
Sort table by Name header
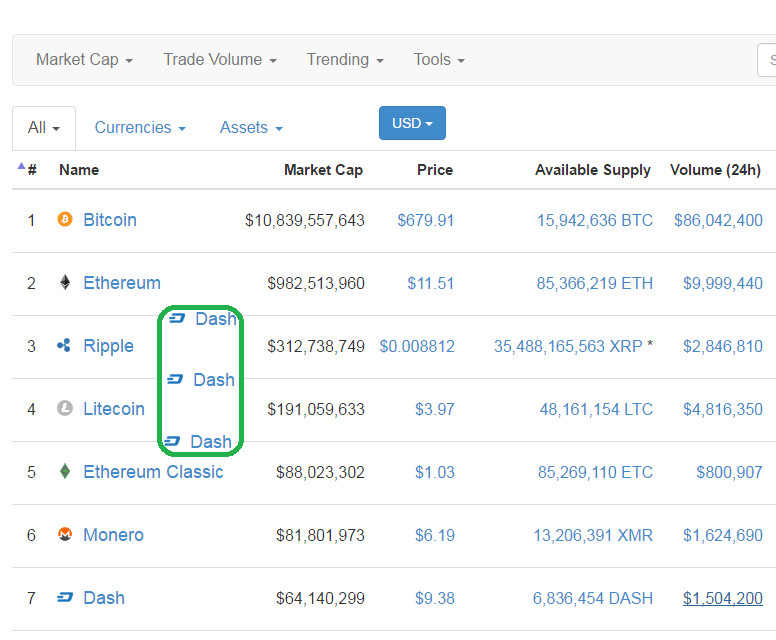point(79,170)
